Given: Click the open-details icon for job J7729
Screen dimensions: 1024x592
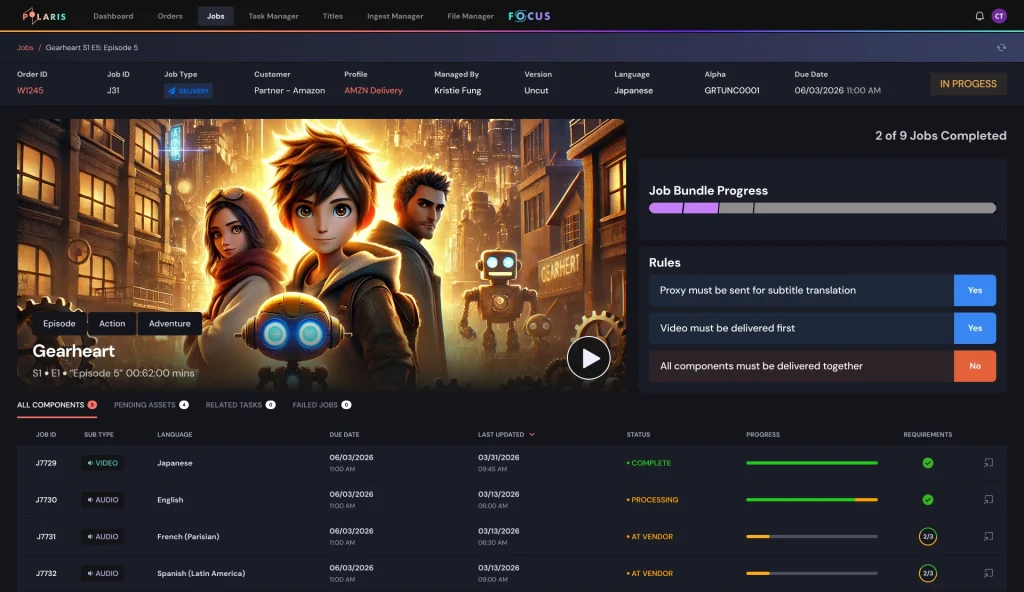Looking at the screenshot, I should tap(988, 463).
